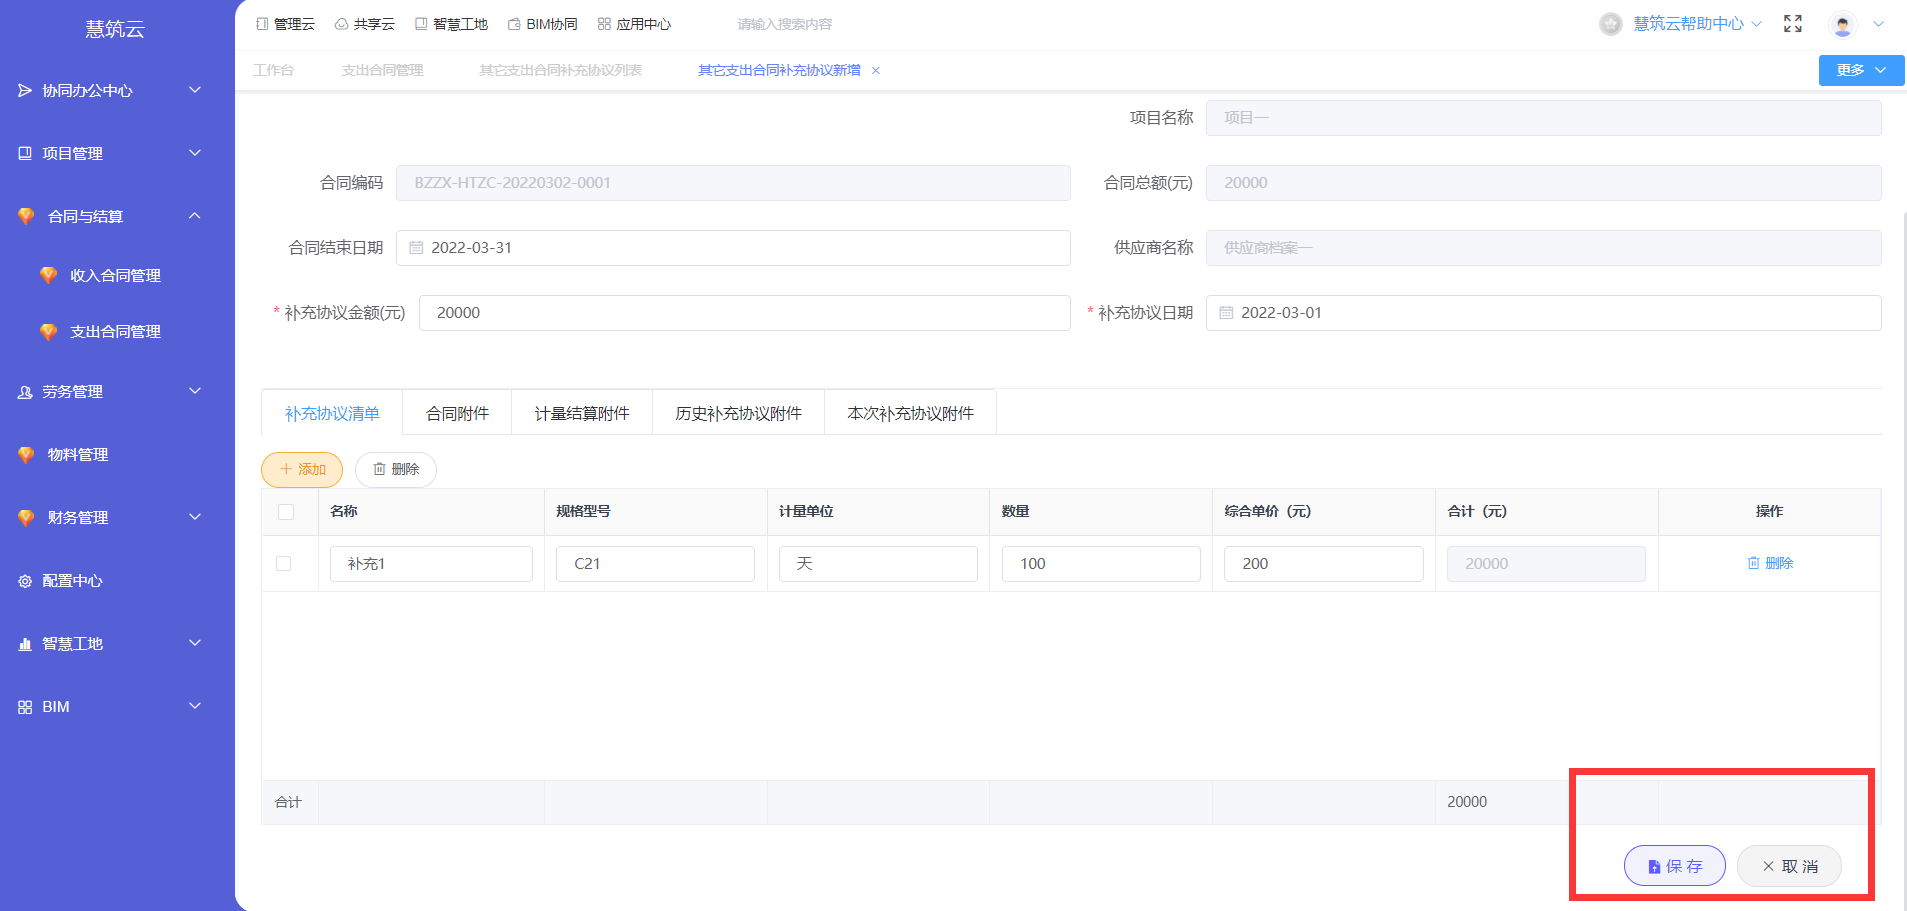The height and width of the screenshot is (911, 1907).
Task: Focus the top search input
Action: pyautogui.click(x=785, y=24)
